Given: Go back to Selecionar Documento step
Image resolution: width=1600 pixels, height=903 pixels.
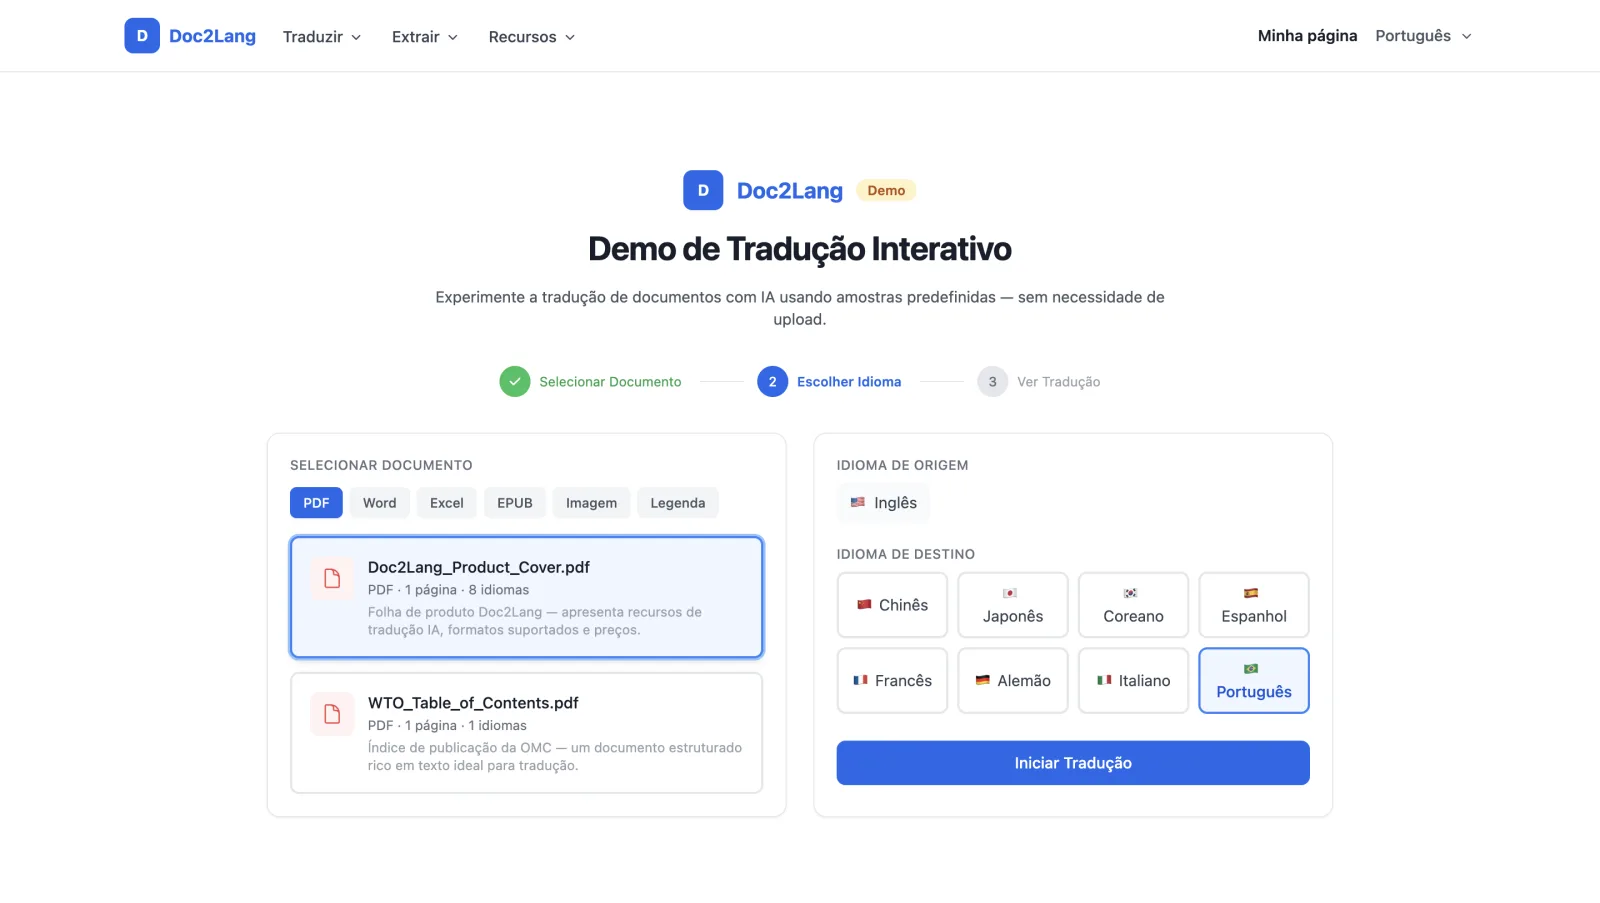Looking at the screenshot, I should click(610, 382).
